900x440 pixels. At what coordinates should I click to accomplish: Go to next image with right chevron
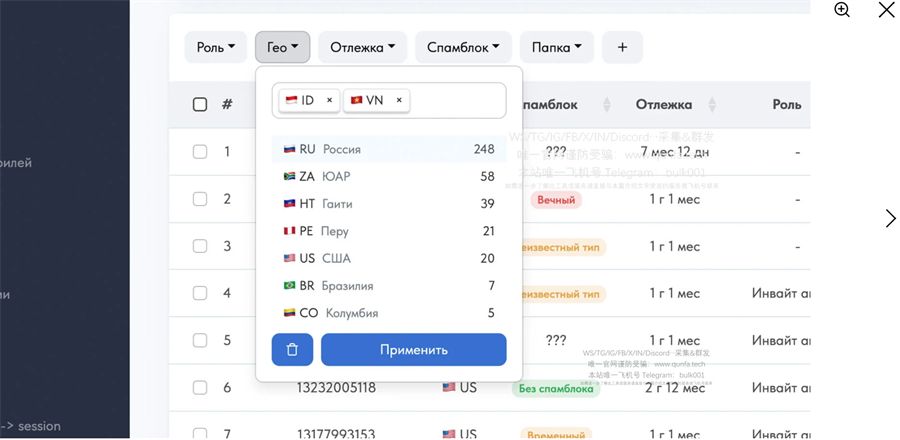[890, 218]
